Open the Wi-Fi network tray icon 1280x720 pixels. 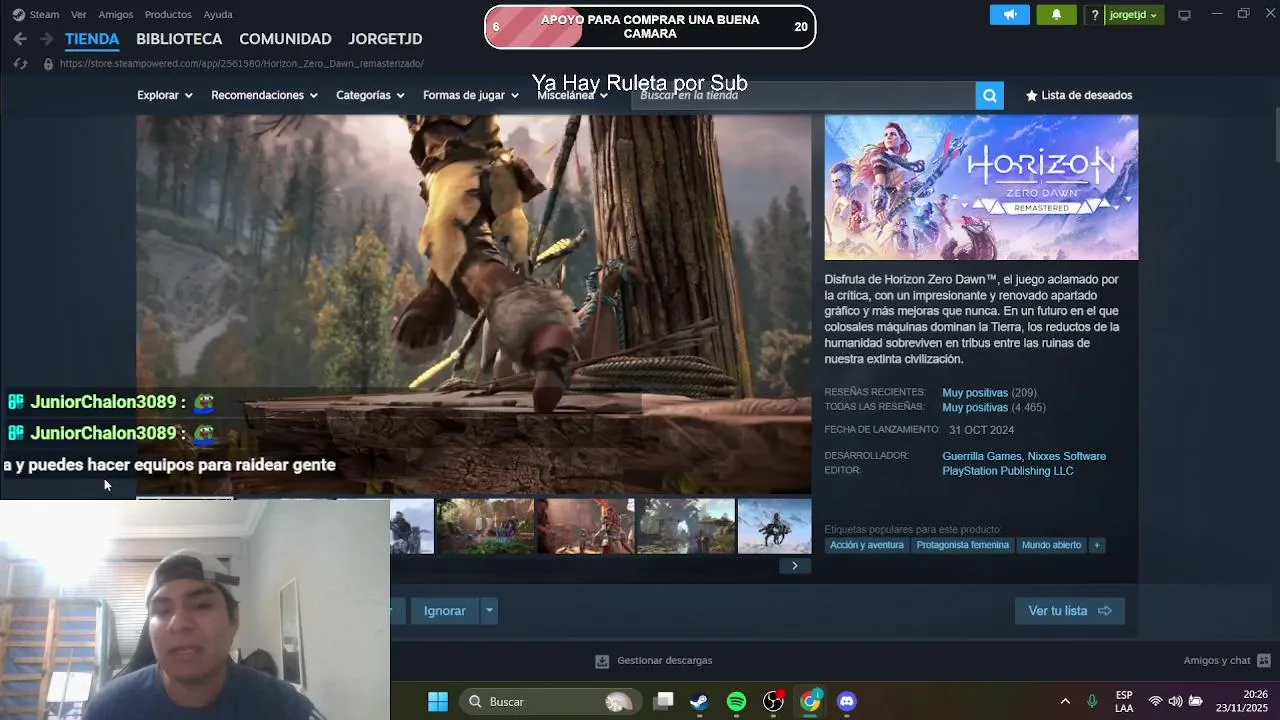1156,701
